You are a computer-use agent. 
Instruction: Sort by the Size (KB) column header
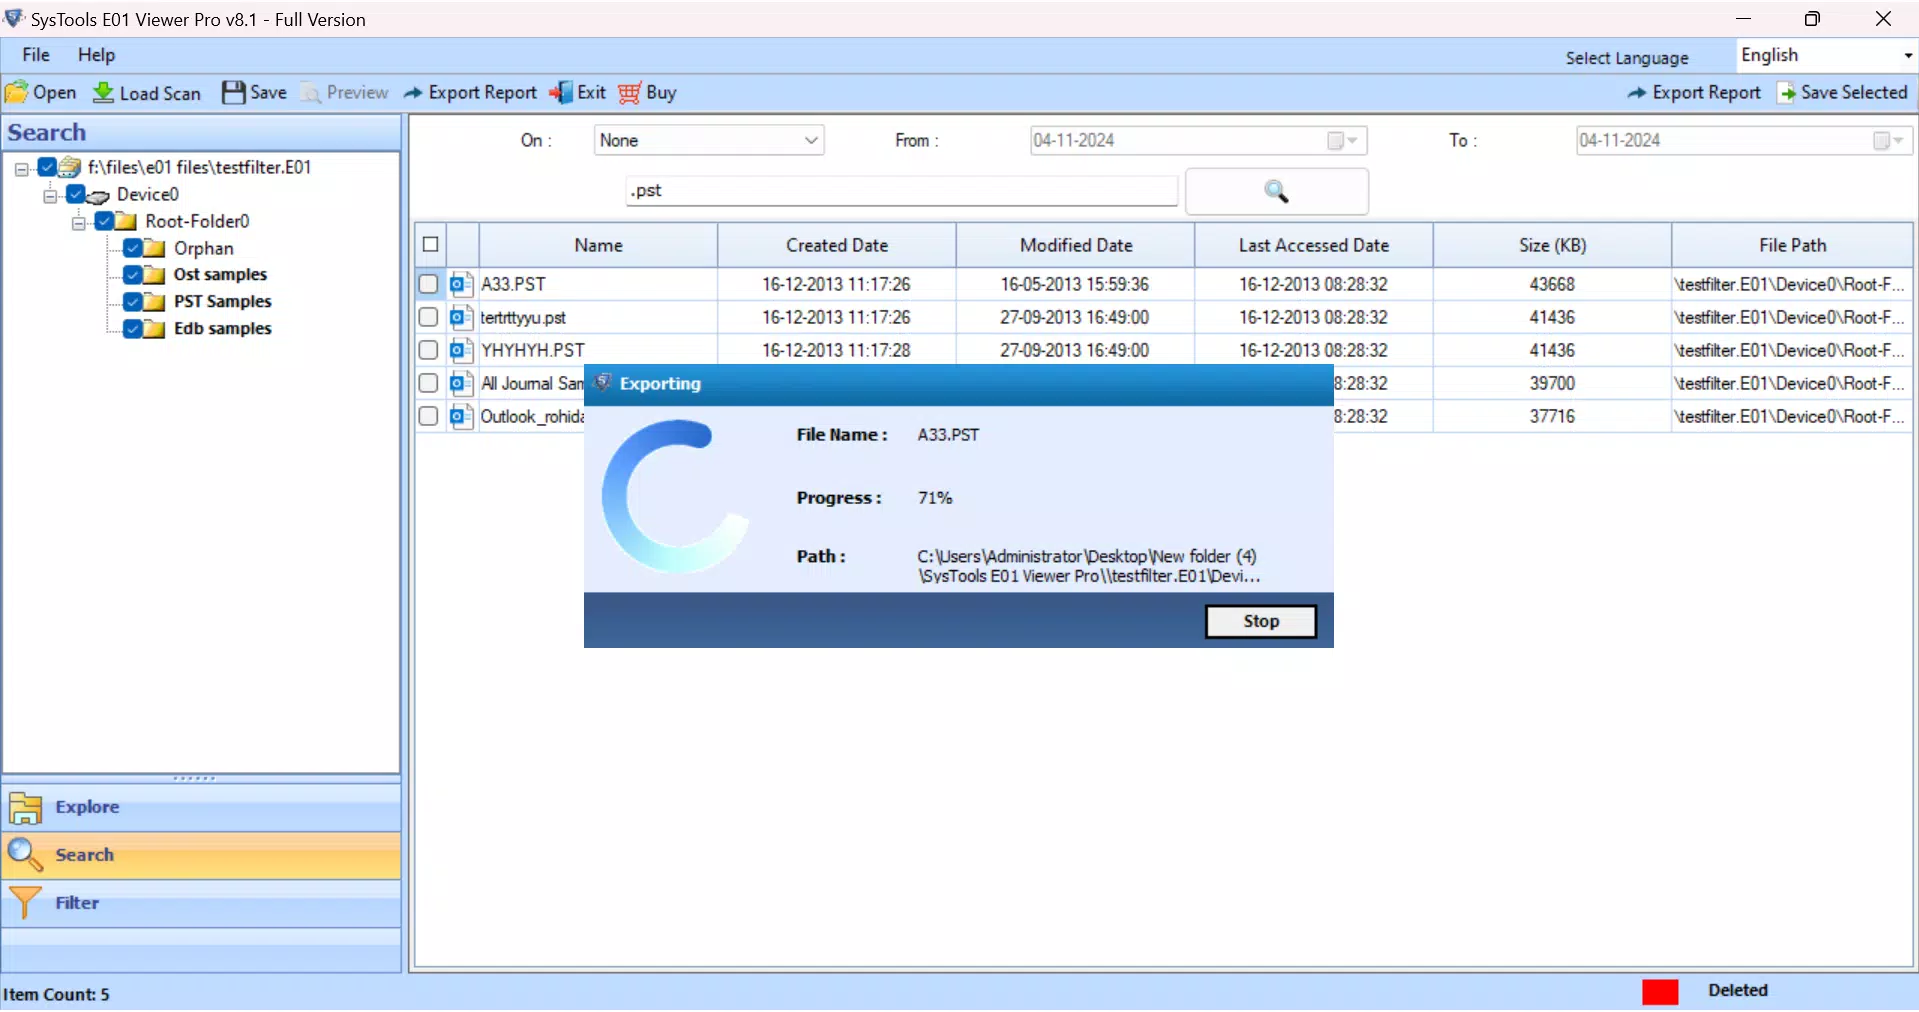1552,245
